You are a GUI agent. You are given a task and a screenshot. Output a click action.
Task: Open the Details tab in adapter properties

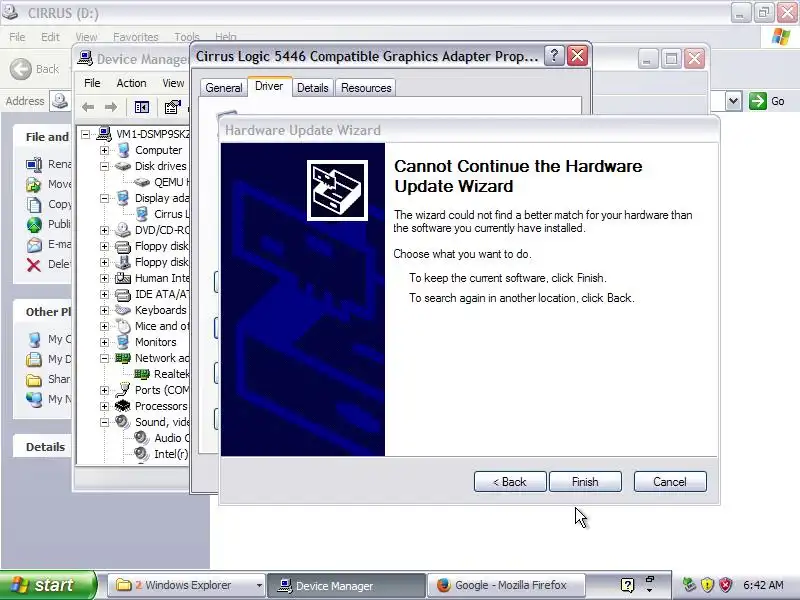click(312, 88)
